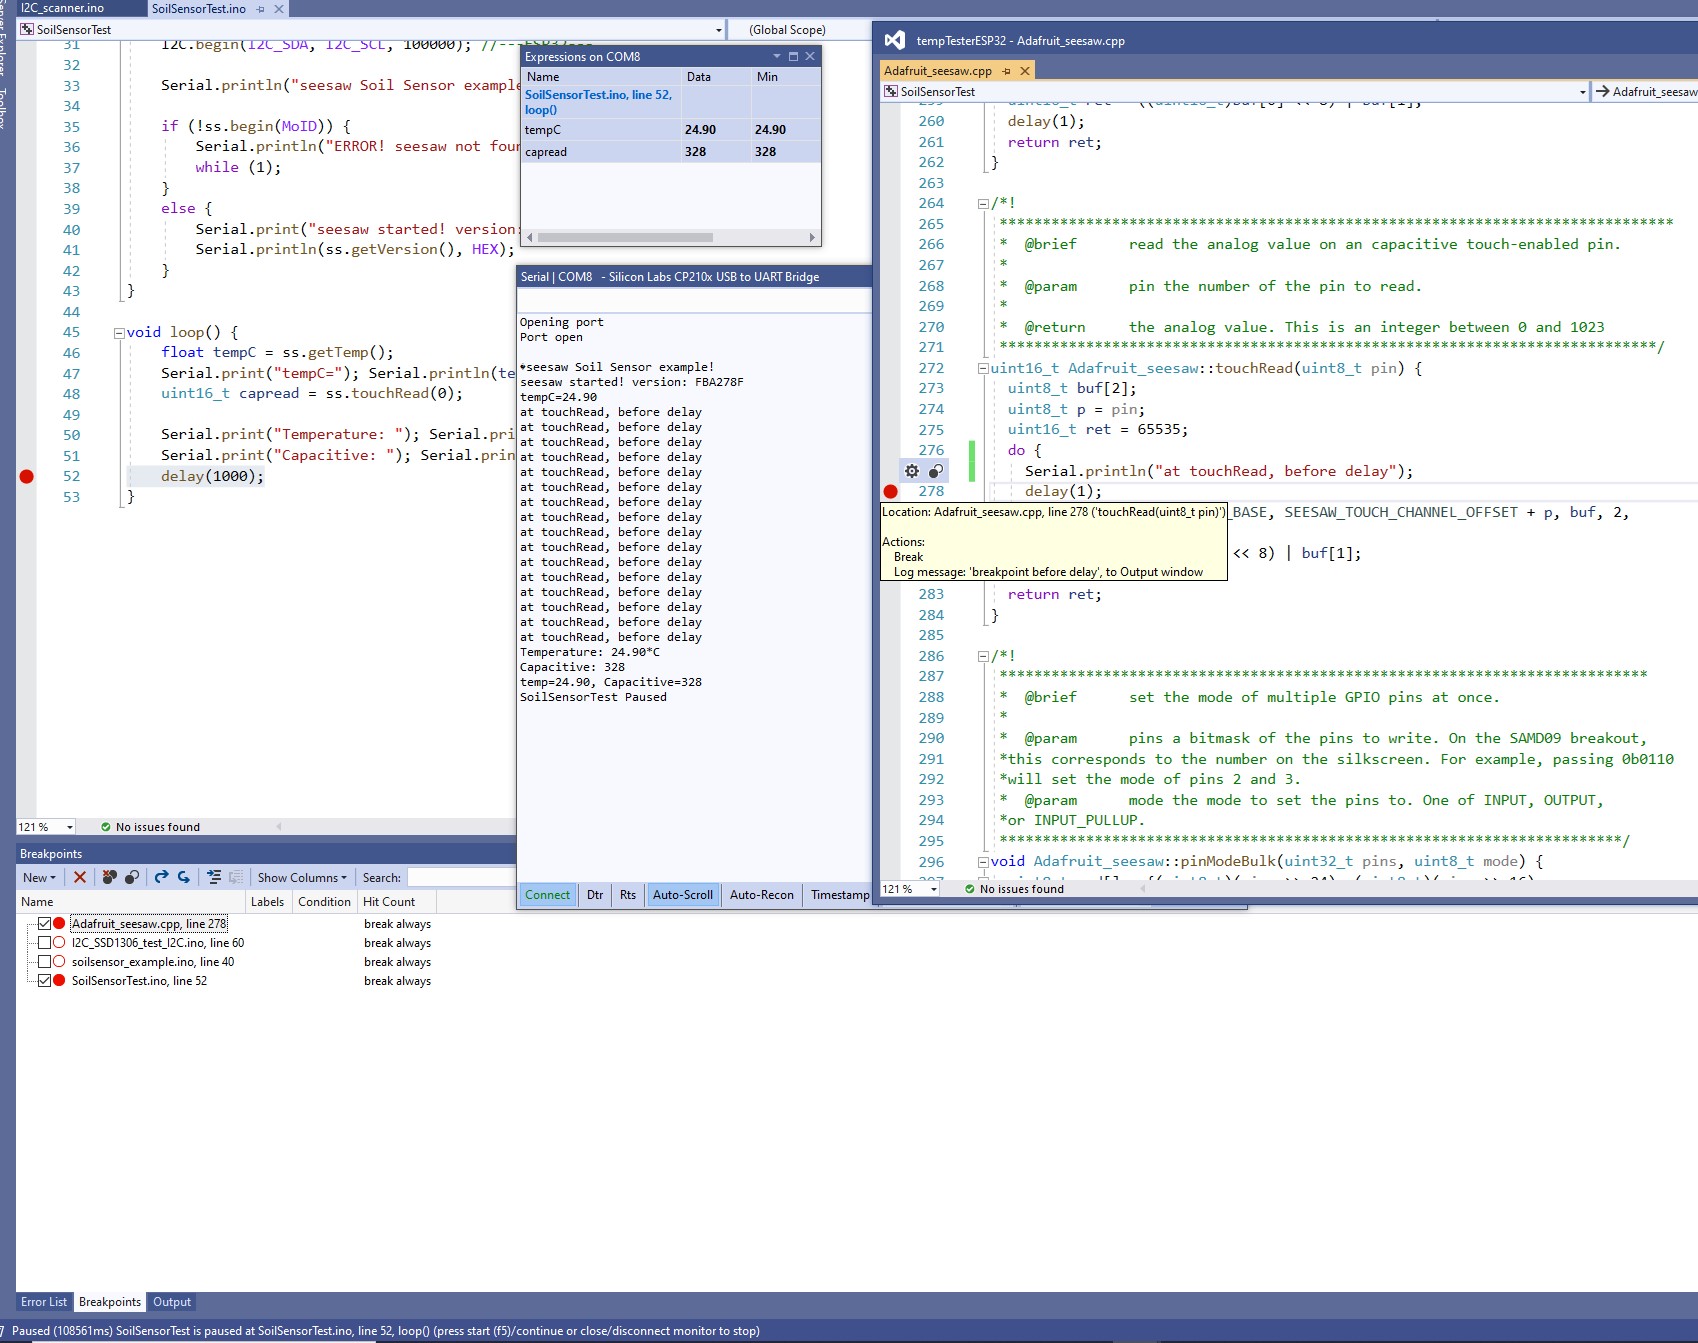Screen dimensions: 1698x1343
Task: Open the Output tab
Action: [x=172, y=1302]
